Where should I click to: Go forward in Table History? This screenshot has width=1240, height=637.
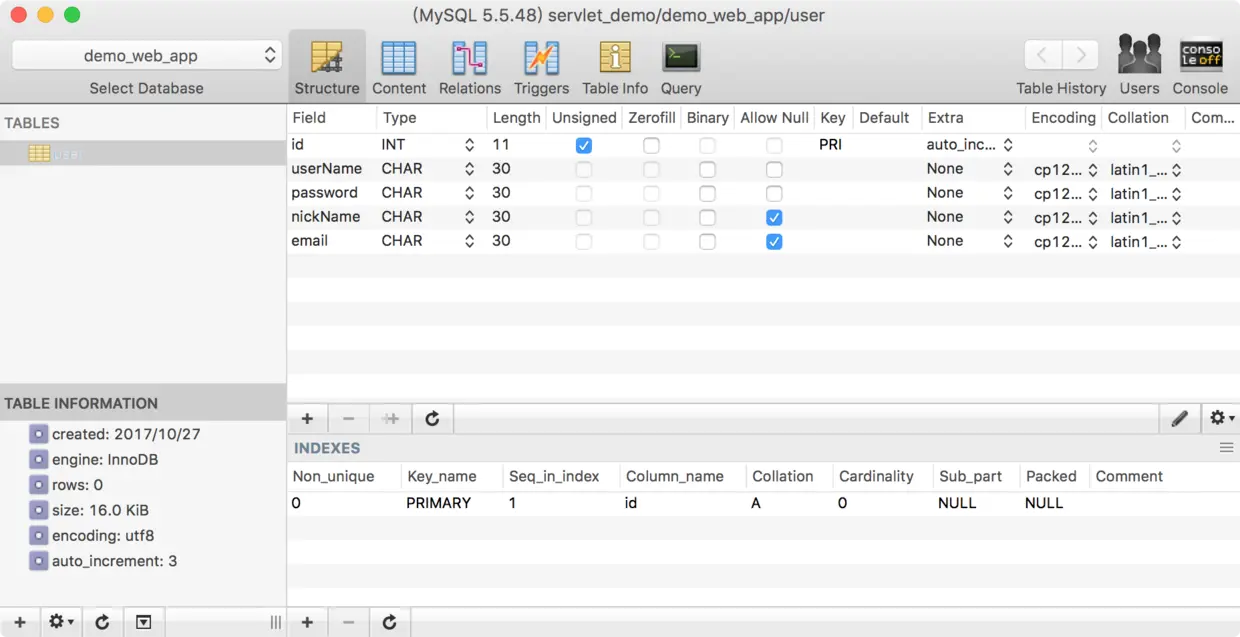tap(1080, 55)
